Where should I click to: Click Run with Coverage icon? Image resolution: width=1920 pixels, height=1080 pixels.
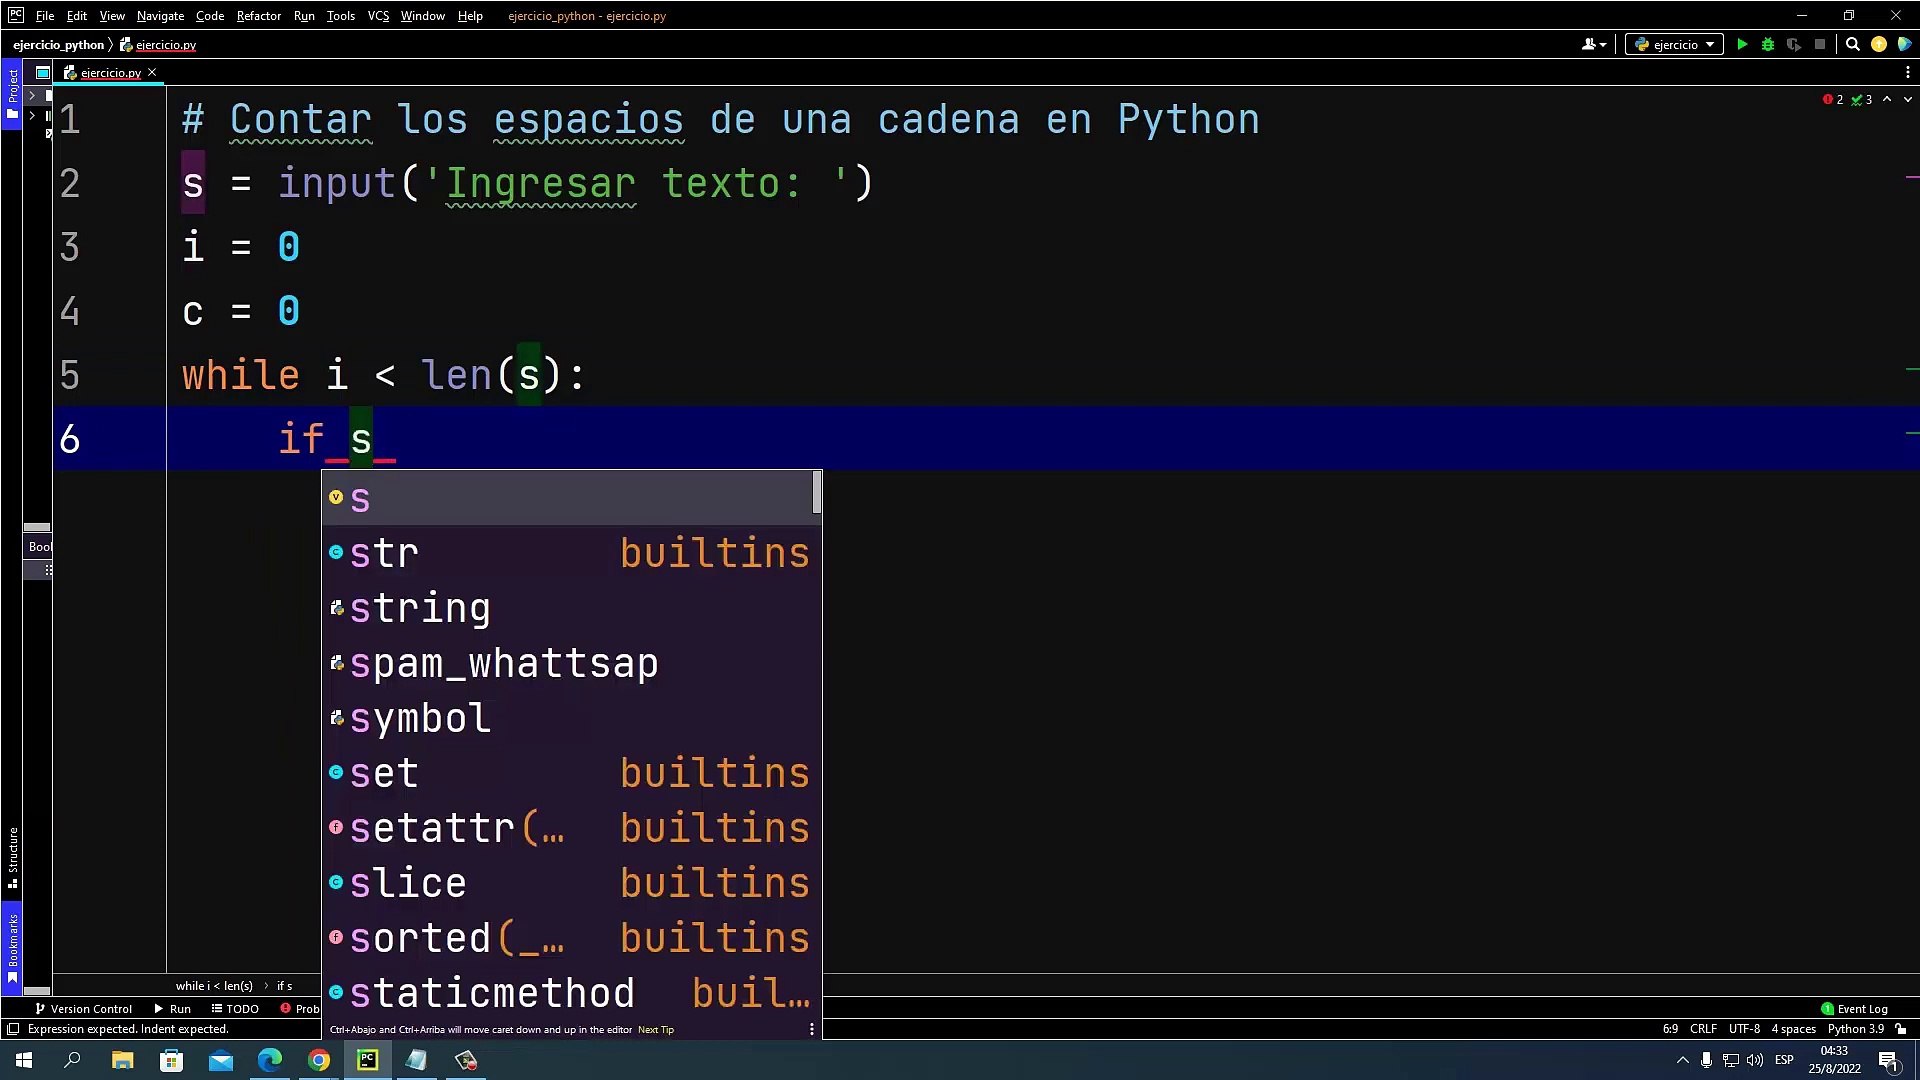1794,44
